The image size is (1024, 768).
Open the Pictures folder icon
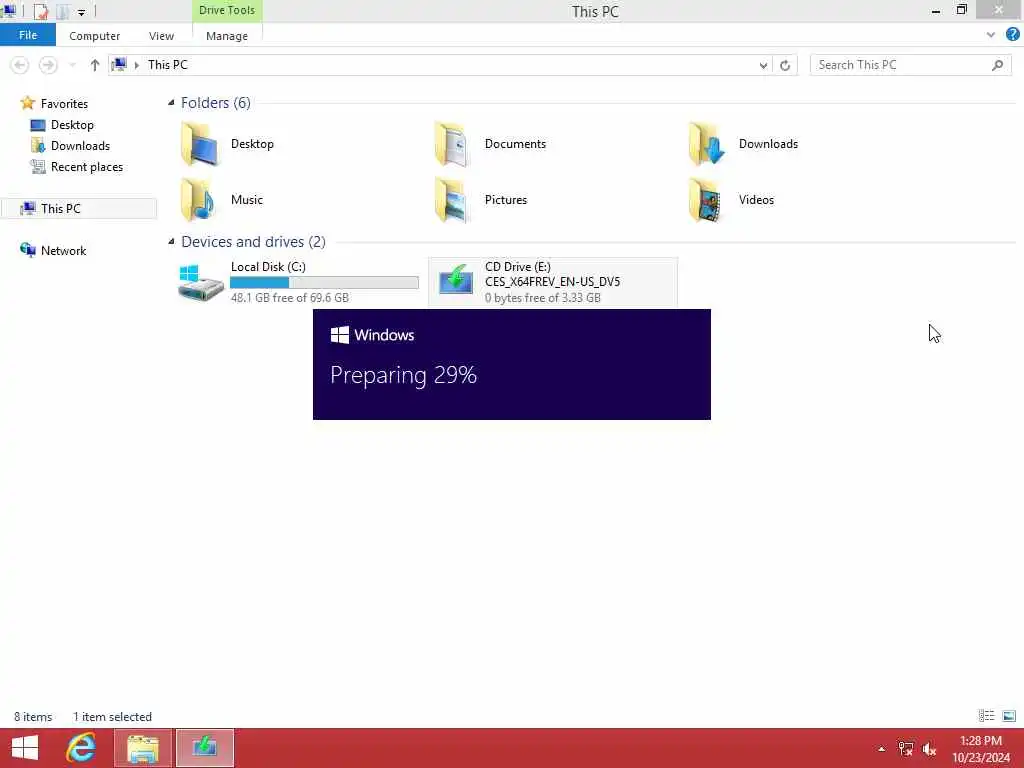click(x=453, y=200)
